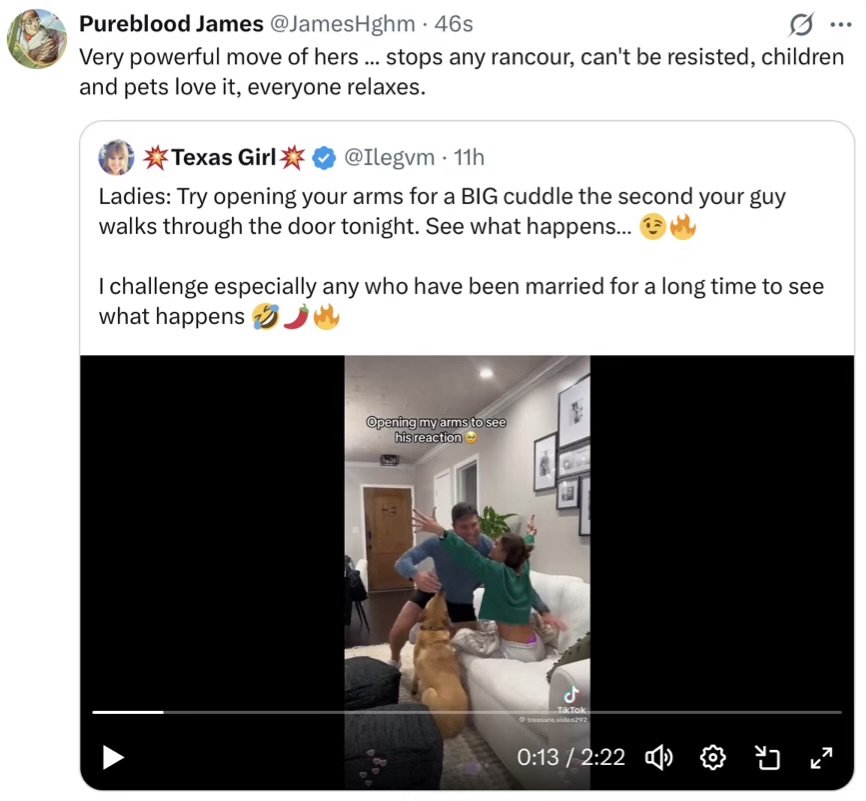Mute the video with the speaker icon
Screen dimensions: 866x801
659,758
